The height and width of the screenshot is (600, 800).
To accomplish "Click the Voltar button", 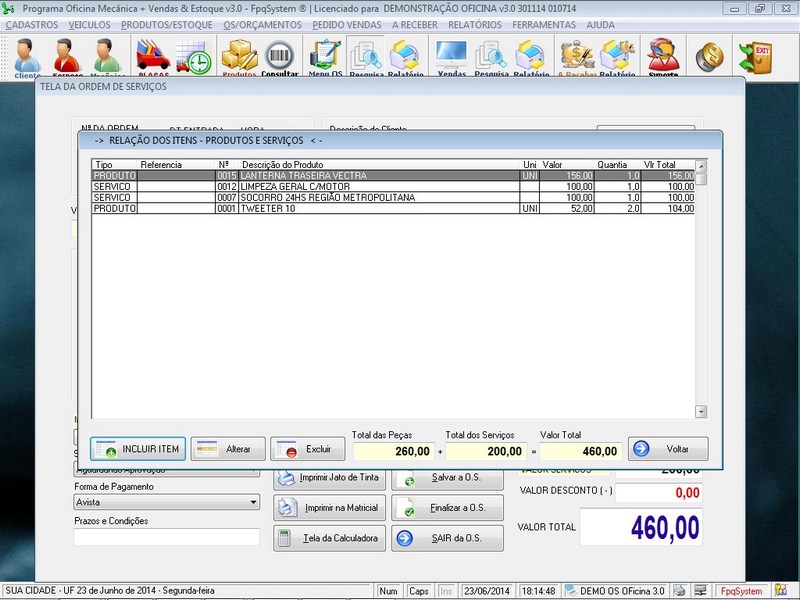I will (x=668, y=449).
